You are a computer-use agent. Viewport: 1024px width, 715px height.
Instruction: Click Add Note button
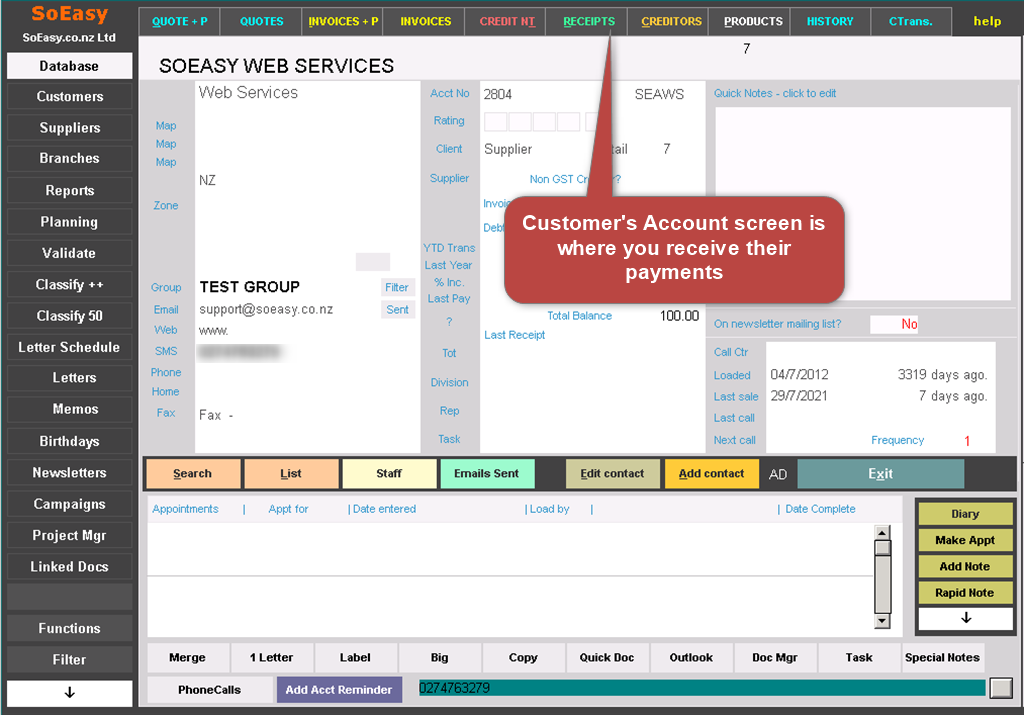(965, 567)
